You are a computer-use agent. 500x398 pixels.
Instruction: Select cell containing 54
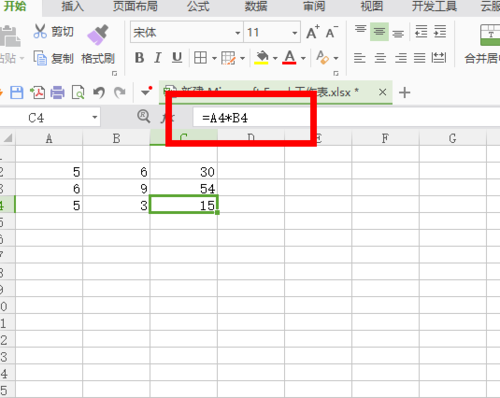(184, 188)
